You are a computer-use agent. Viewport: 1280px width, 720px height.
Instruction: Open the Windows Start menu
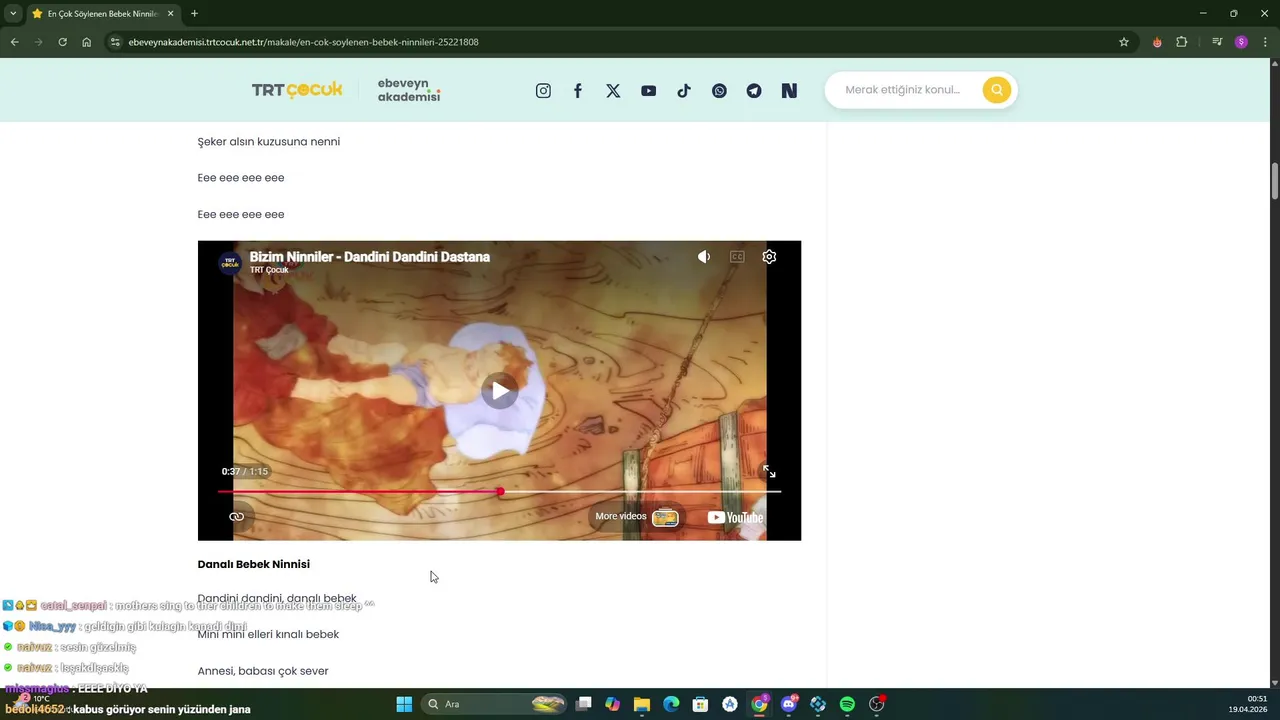tap(404, 704)
